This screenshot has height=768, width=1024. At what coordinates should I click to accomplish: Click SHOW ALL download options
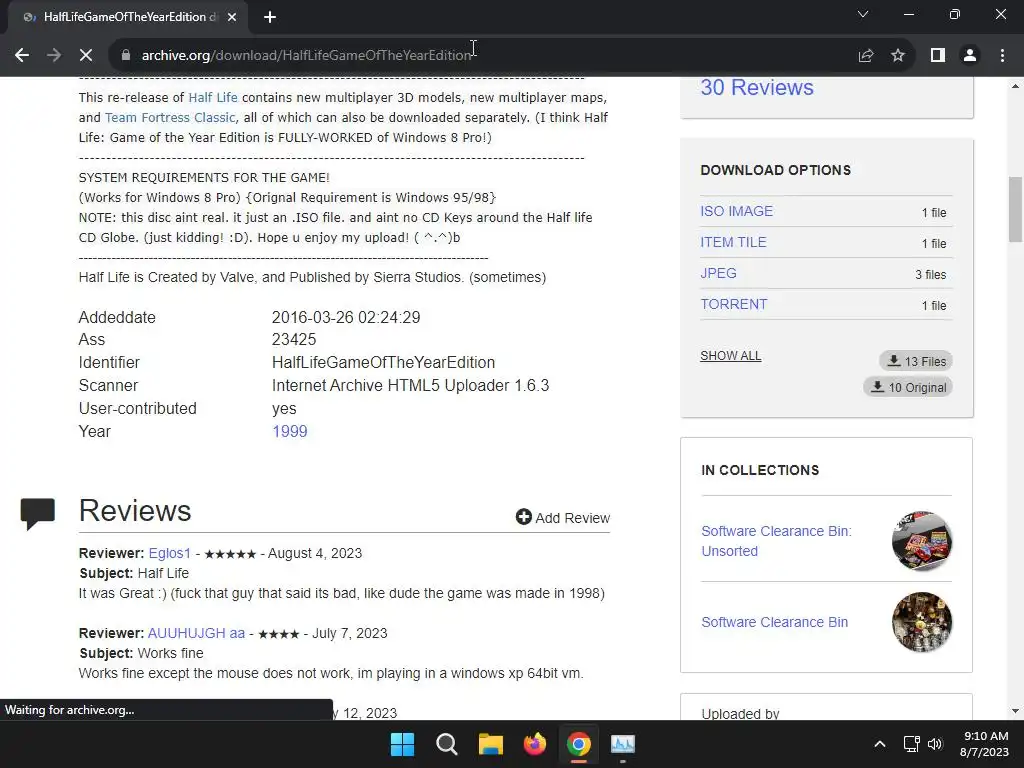[x=730, y=356]
